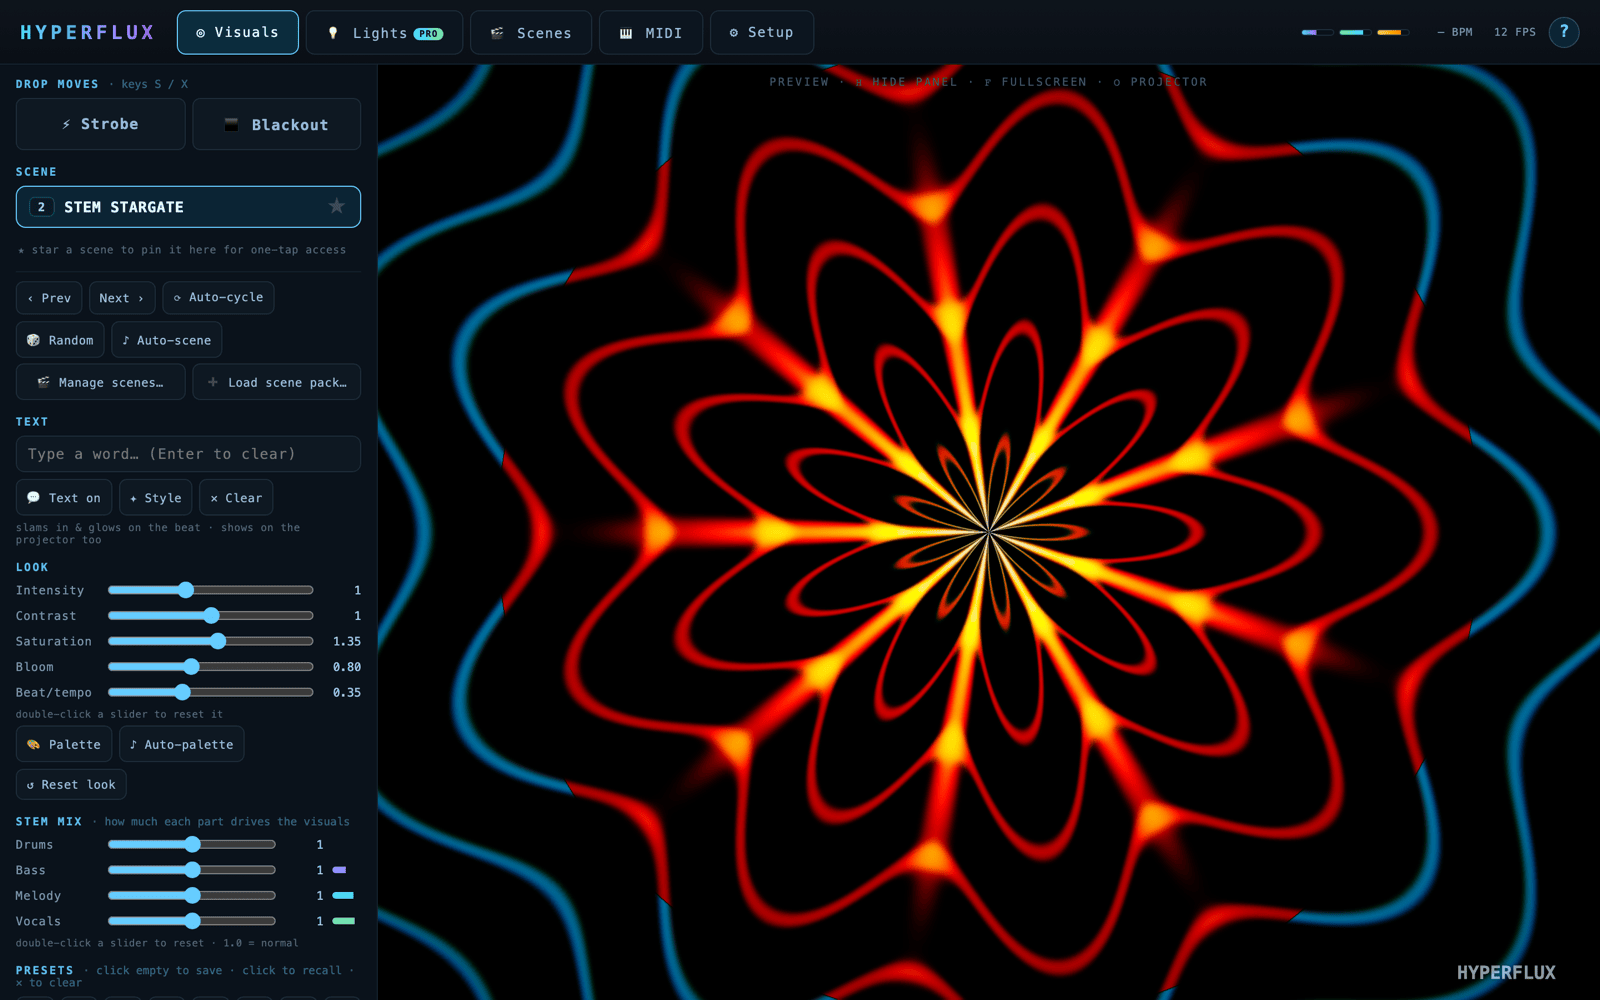
Task: Go to the Prev scene
Action: [49, 298]
